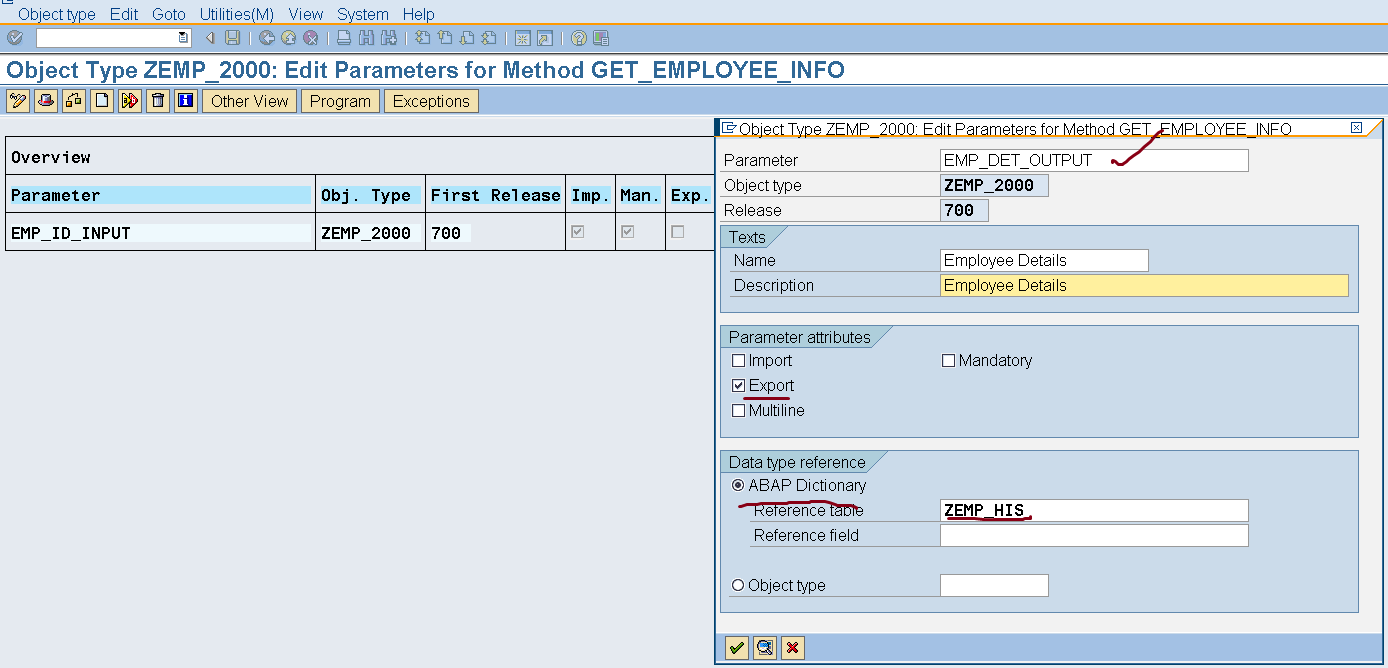Click the green checkmark Continue button in dialog
This screenshot has width=1388, height=668.
tap(737, 648)
